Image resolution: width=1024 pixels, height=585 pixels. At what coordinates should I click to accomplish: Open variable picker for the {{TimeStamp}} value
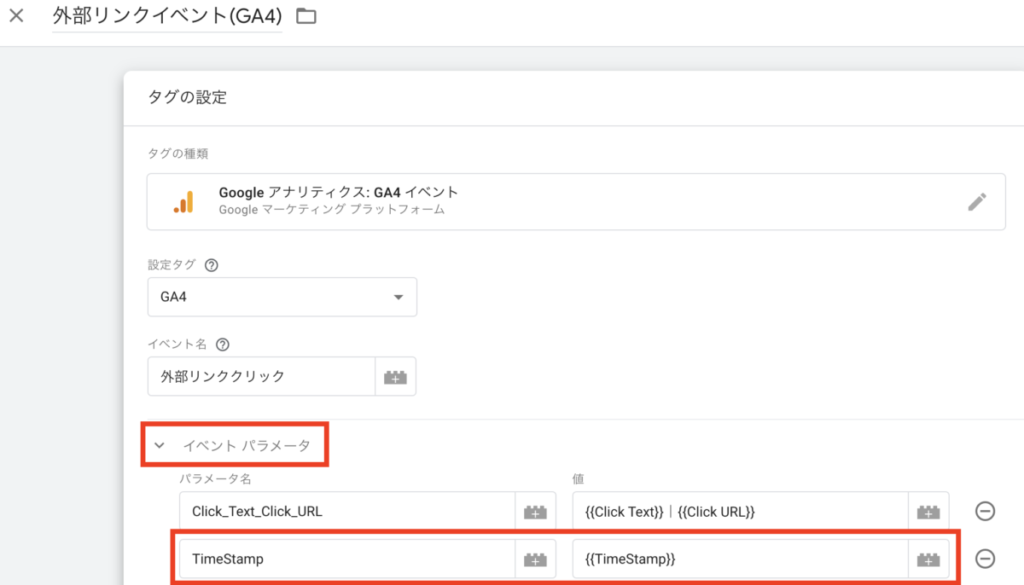[x=927, y=559]
